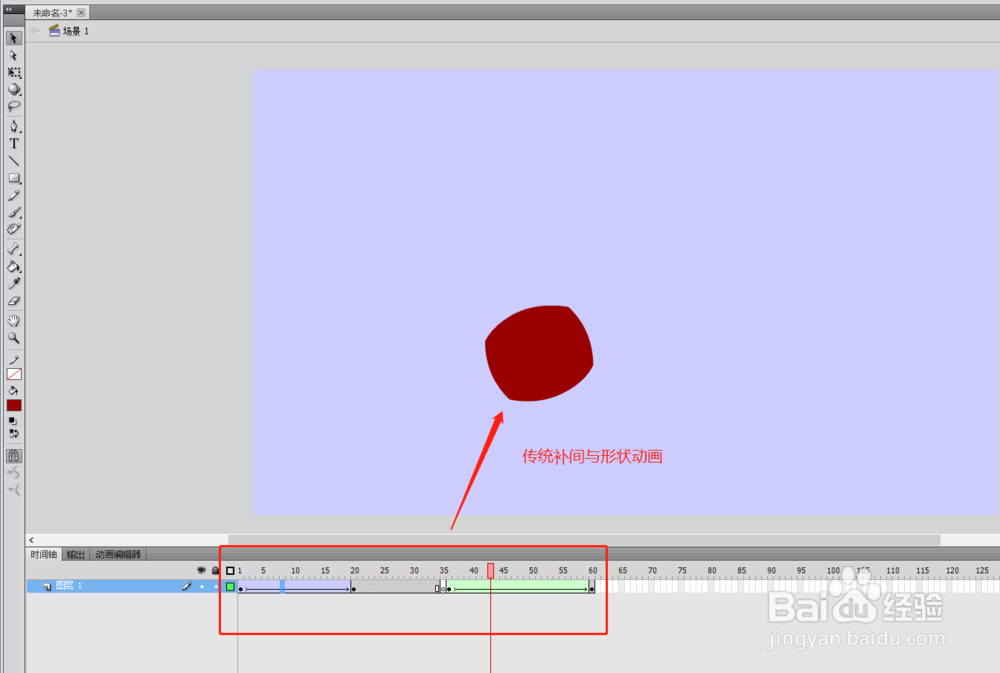
Task: Switch to the 时间轴 tab
Action: coord(43,554)
